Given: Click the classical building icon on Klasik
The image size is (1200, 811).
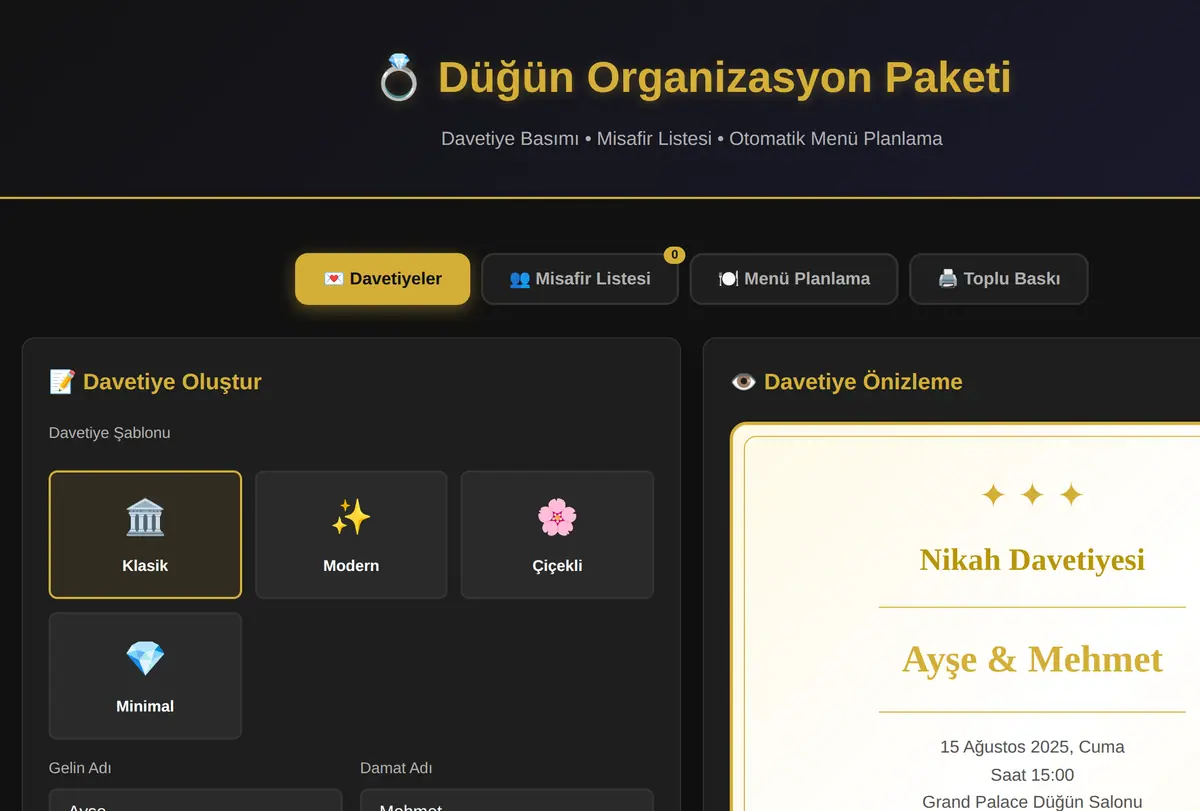Looking at the screenshot, I should click(145, 518).
